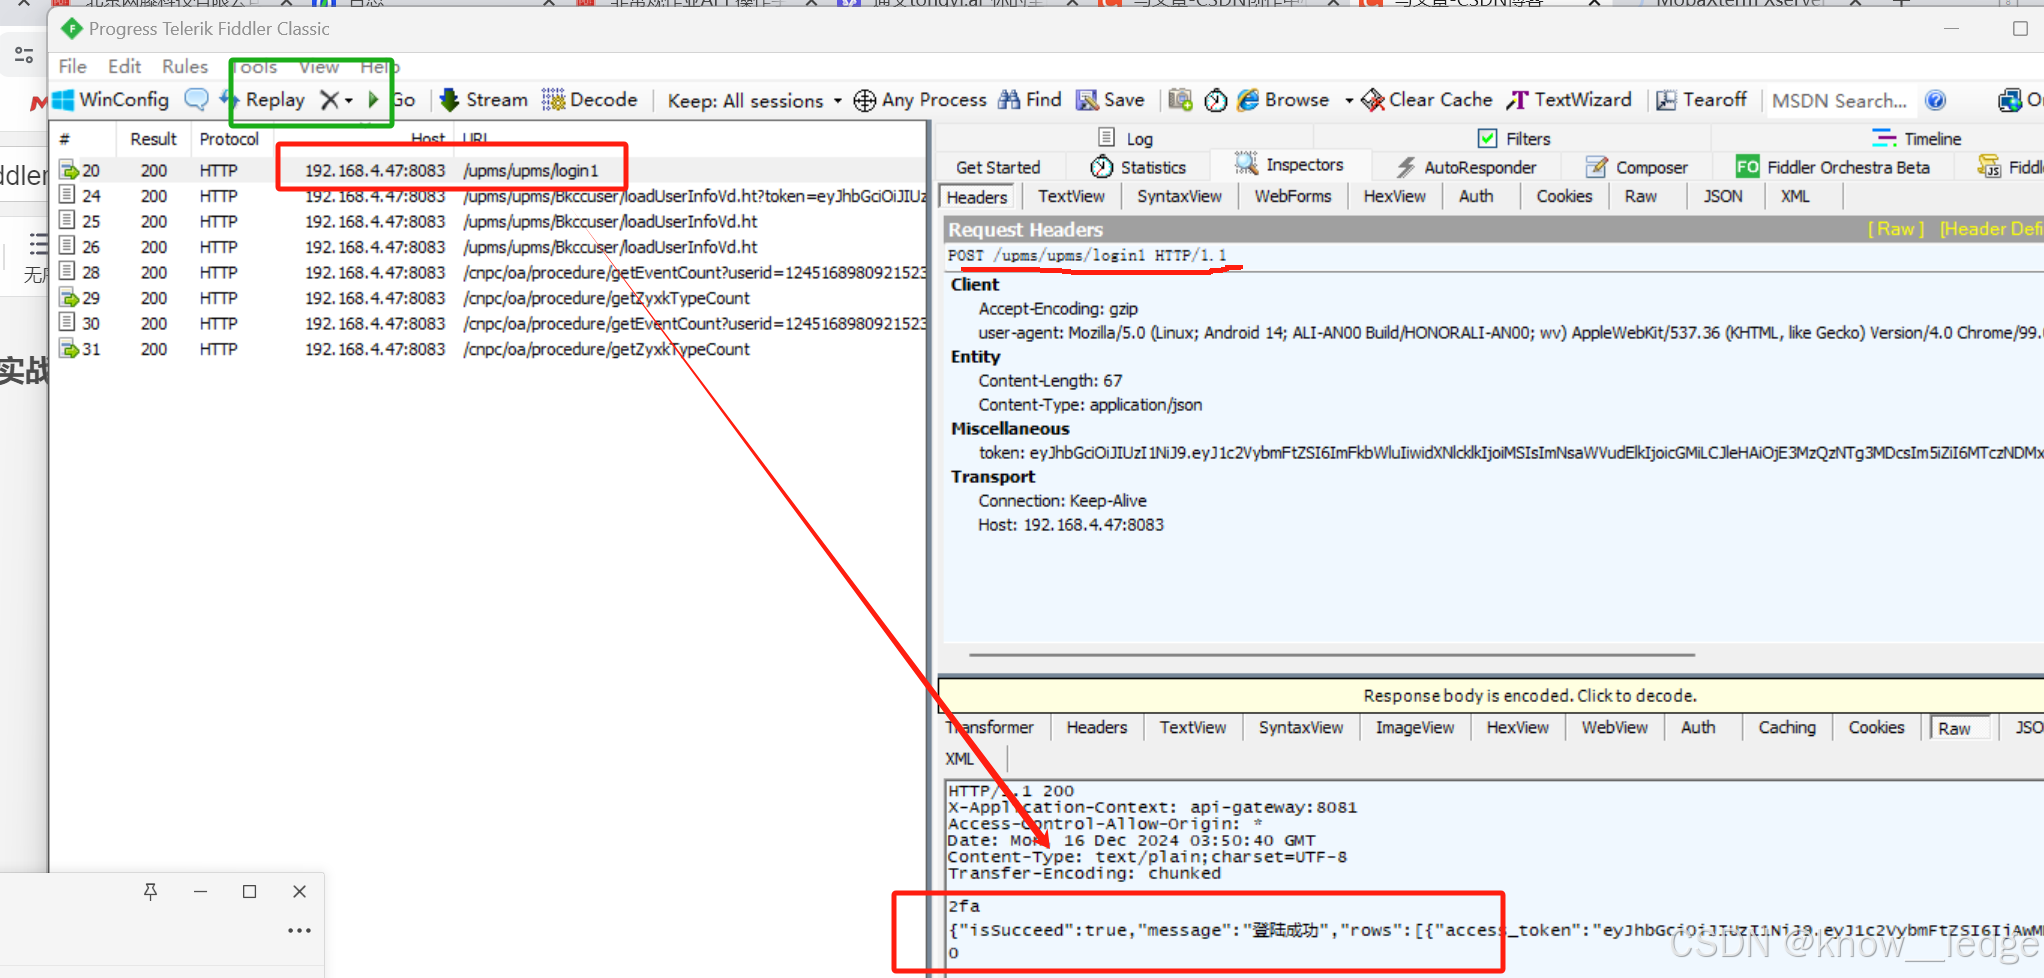Click the Browse Internet Explorer button
The height and width of the screenshot is (978, 2044).
pyautogui.click(x=1283, y=100)
